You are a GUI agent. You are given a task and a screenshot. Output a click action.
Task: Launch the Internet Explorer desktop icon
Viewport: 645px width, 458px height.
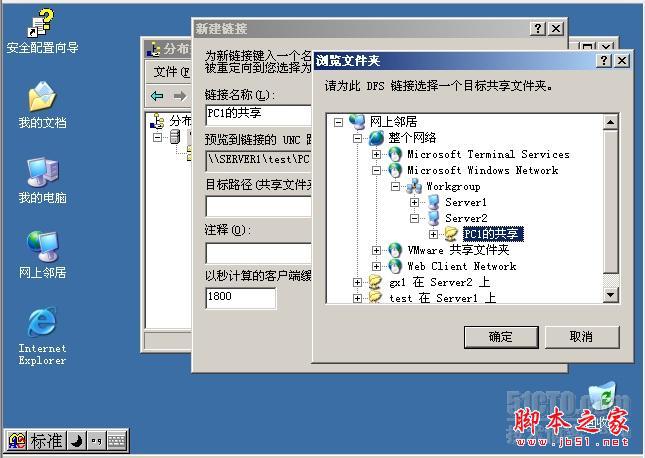42,335
